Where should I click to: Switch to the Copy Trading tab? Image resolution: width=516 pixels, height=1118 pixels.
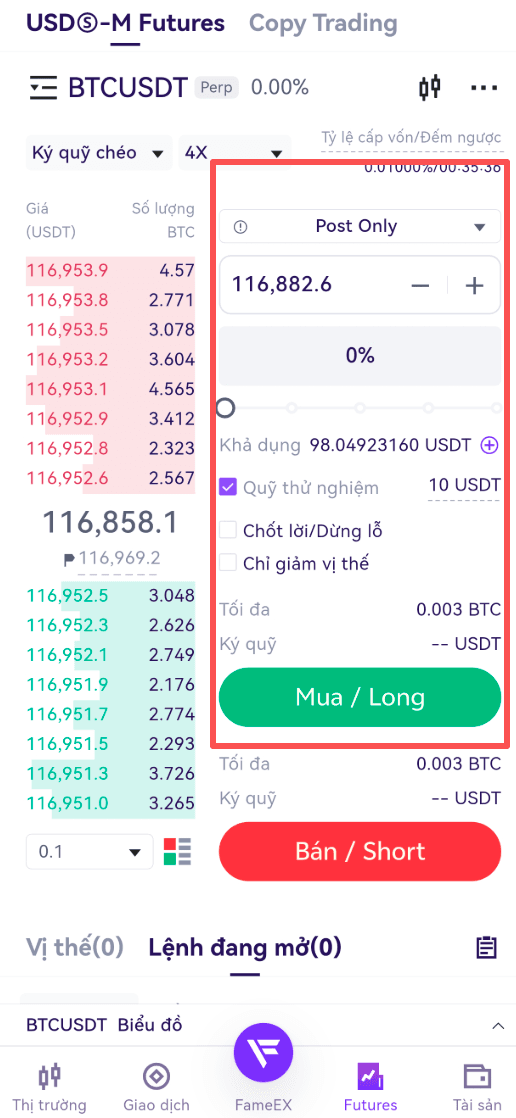[323, 23]
